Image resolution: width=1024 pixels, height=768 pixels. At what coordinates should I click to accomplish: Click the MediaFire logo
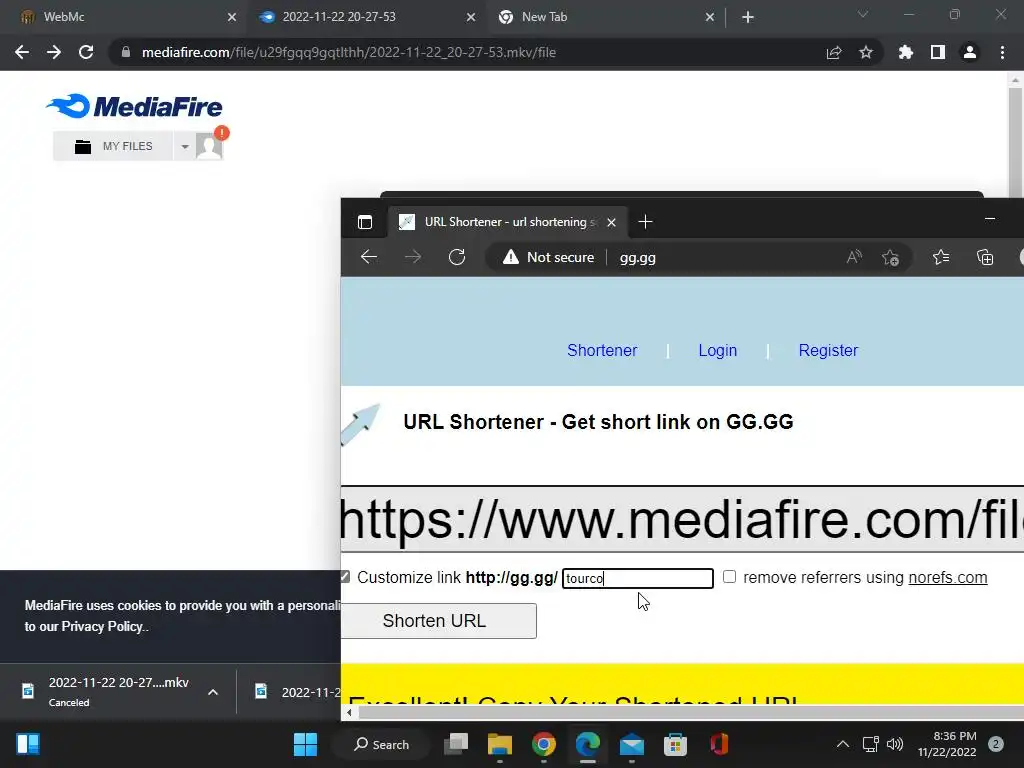click(135, 106)
